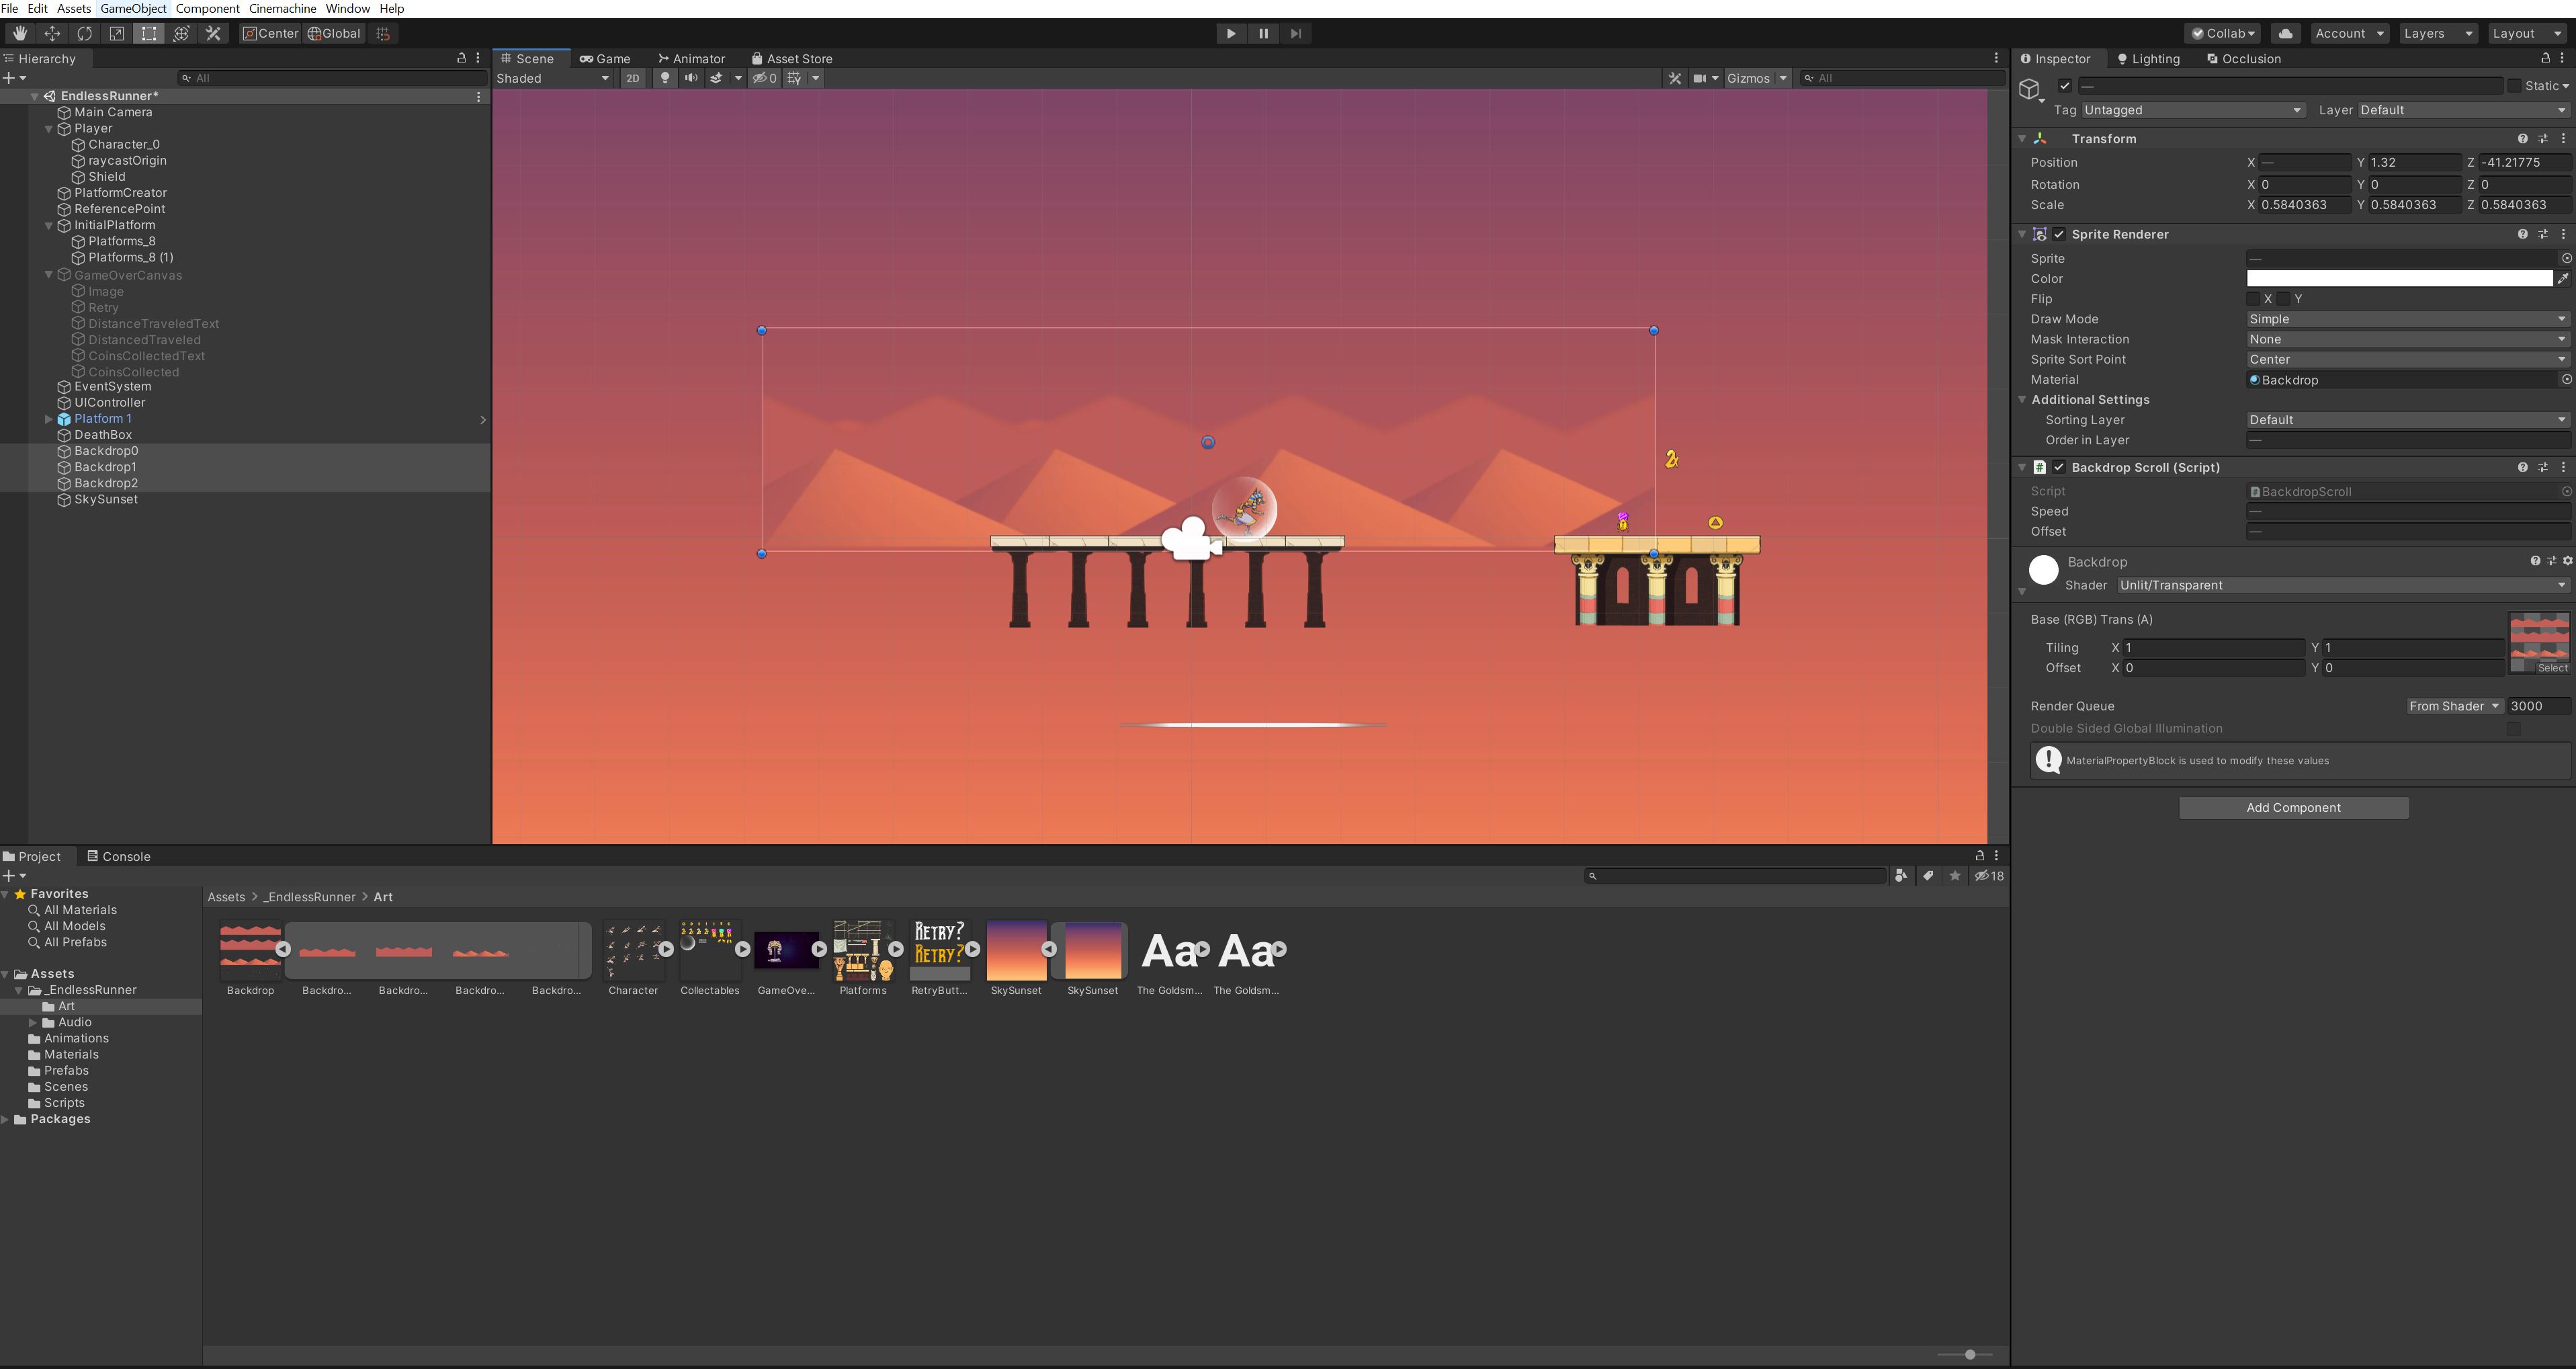Switch to the Game tab
The height and width of the screenshot is (1369, 2576).
[x=606, y=58]
